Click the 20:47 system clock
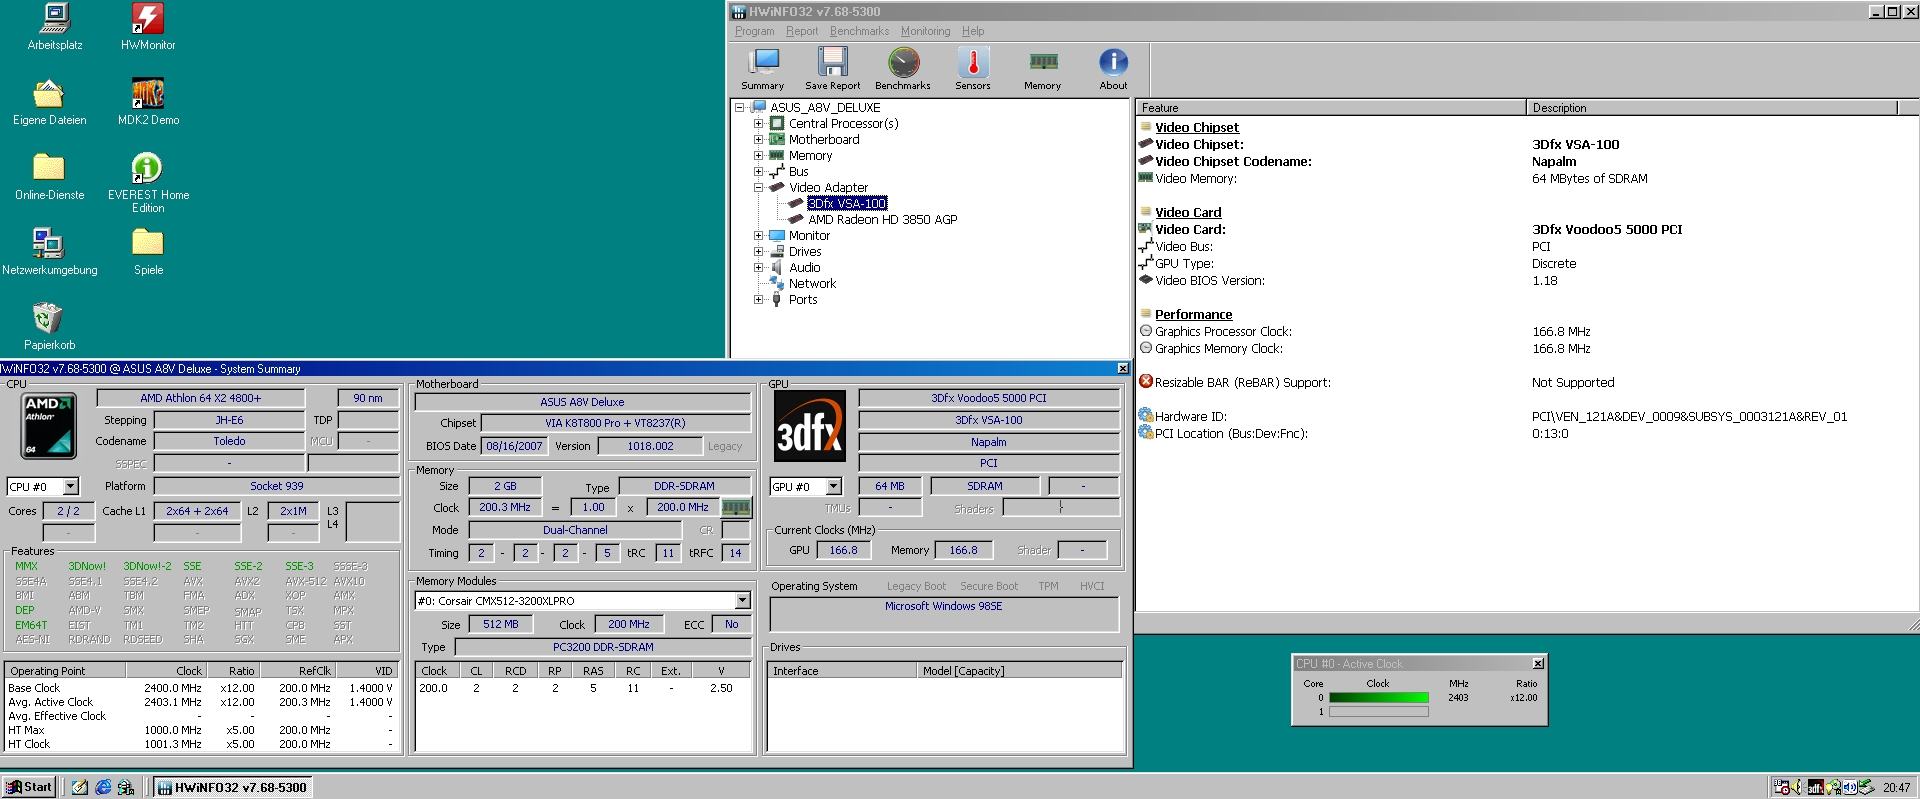The width and height of the screenshot is (1920, 799). pos(1896,787)
